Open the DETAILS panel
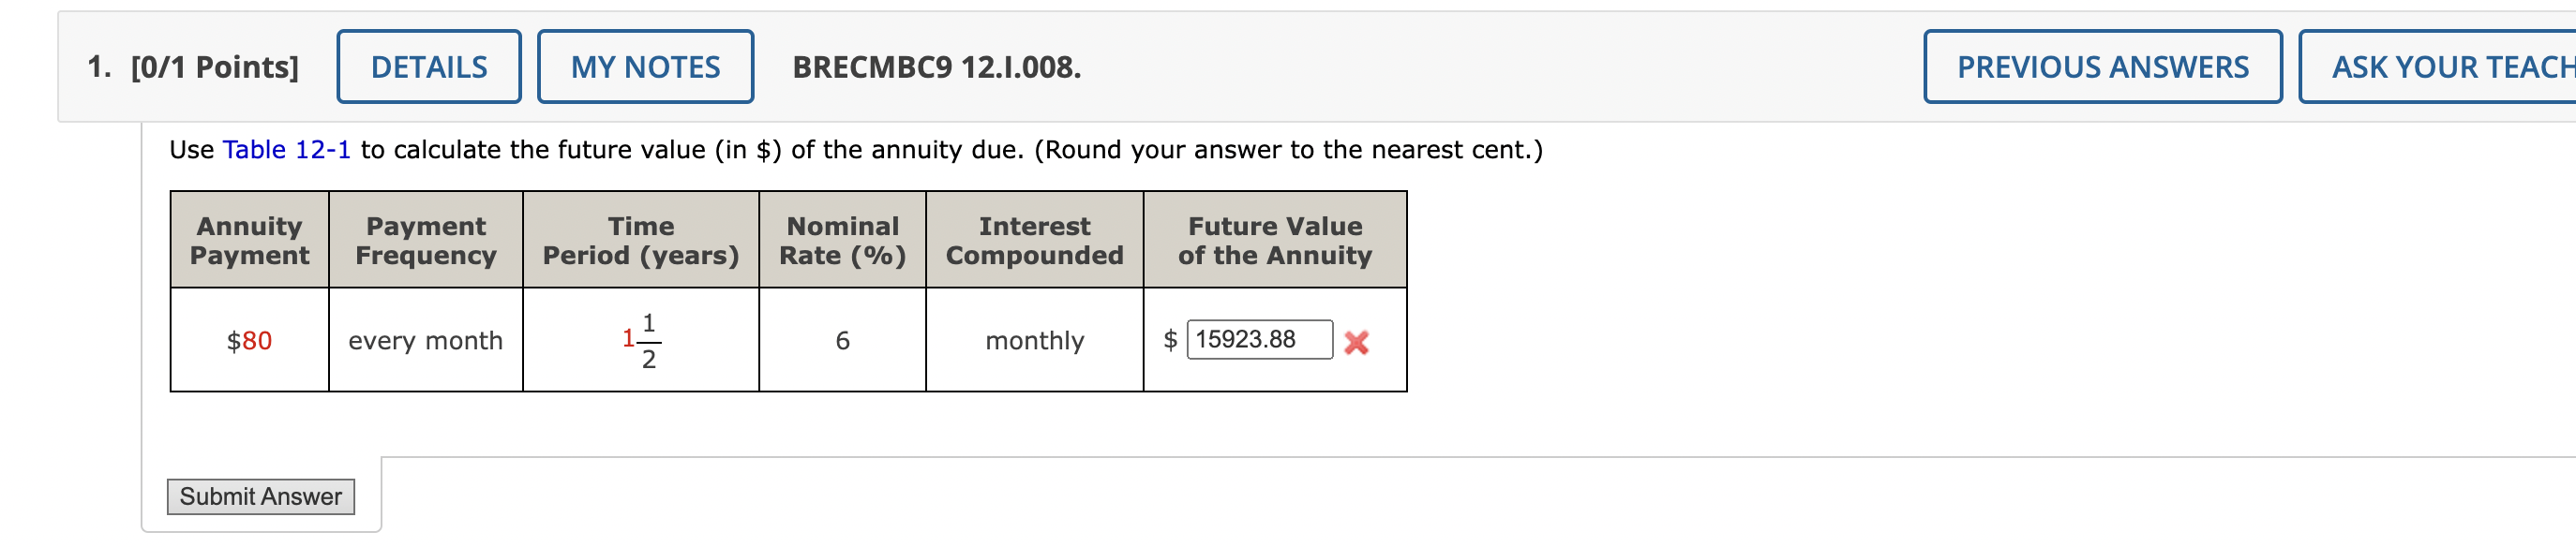 pos(428,66)
